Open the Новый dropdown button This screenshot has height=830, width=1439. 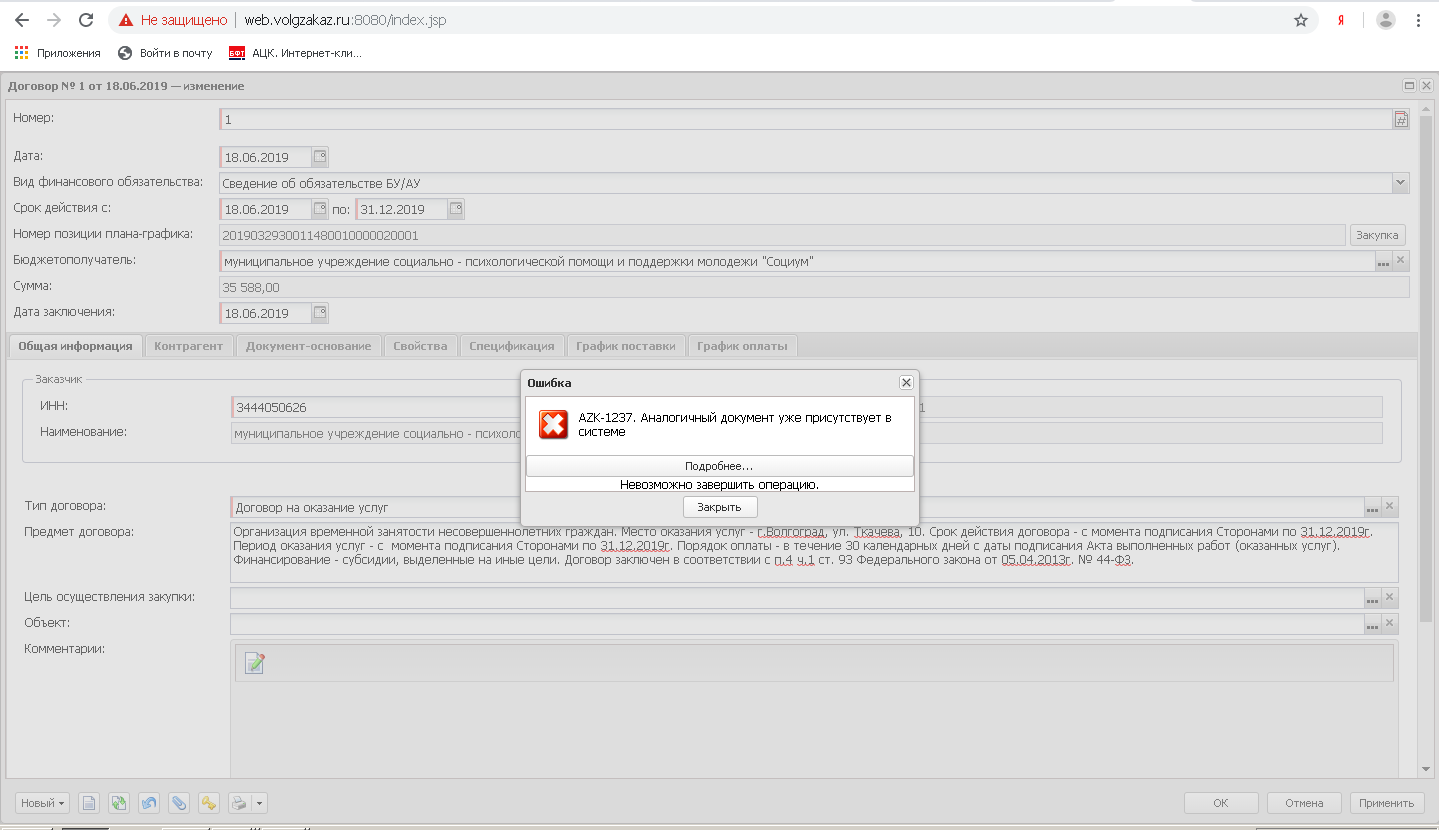coord(43,803)
